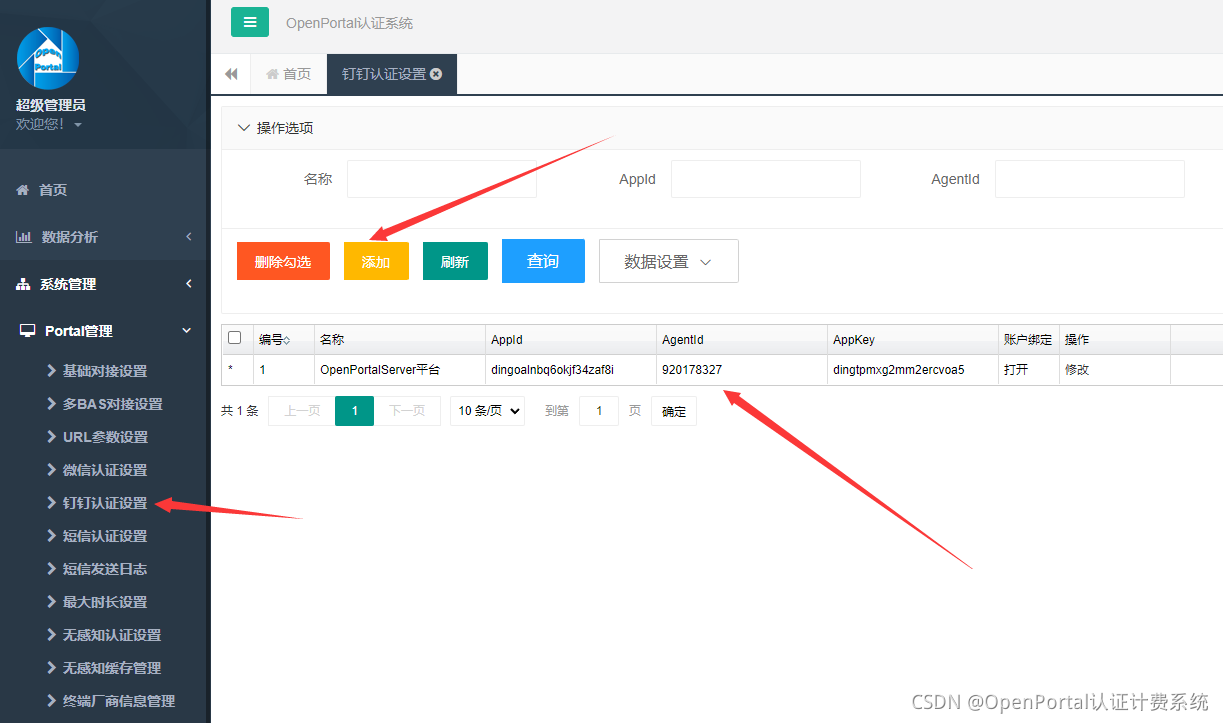Click the bar chart icon for 数据分析

(24, 237)
